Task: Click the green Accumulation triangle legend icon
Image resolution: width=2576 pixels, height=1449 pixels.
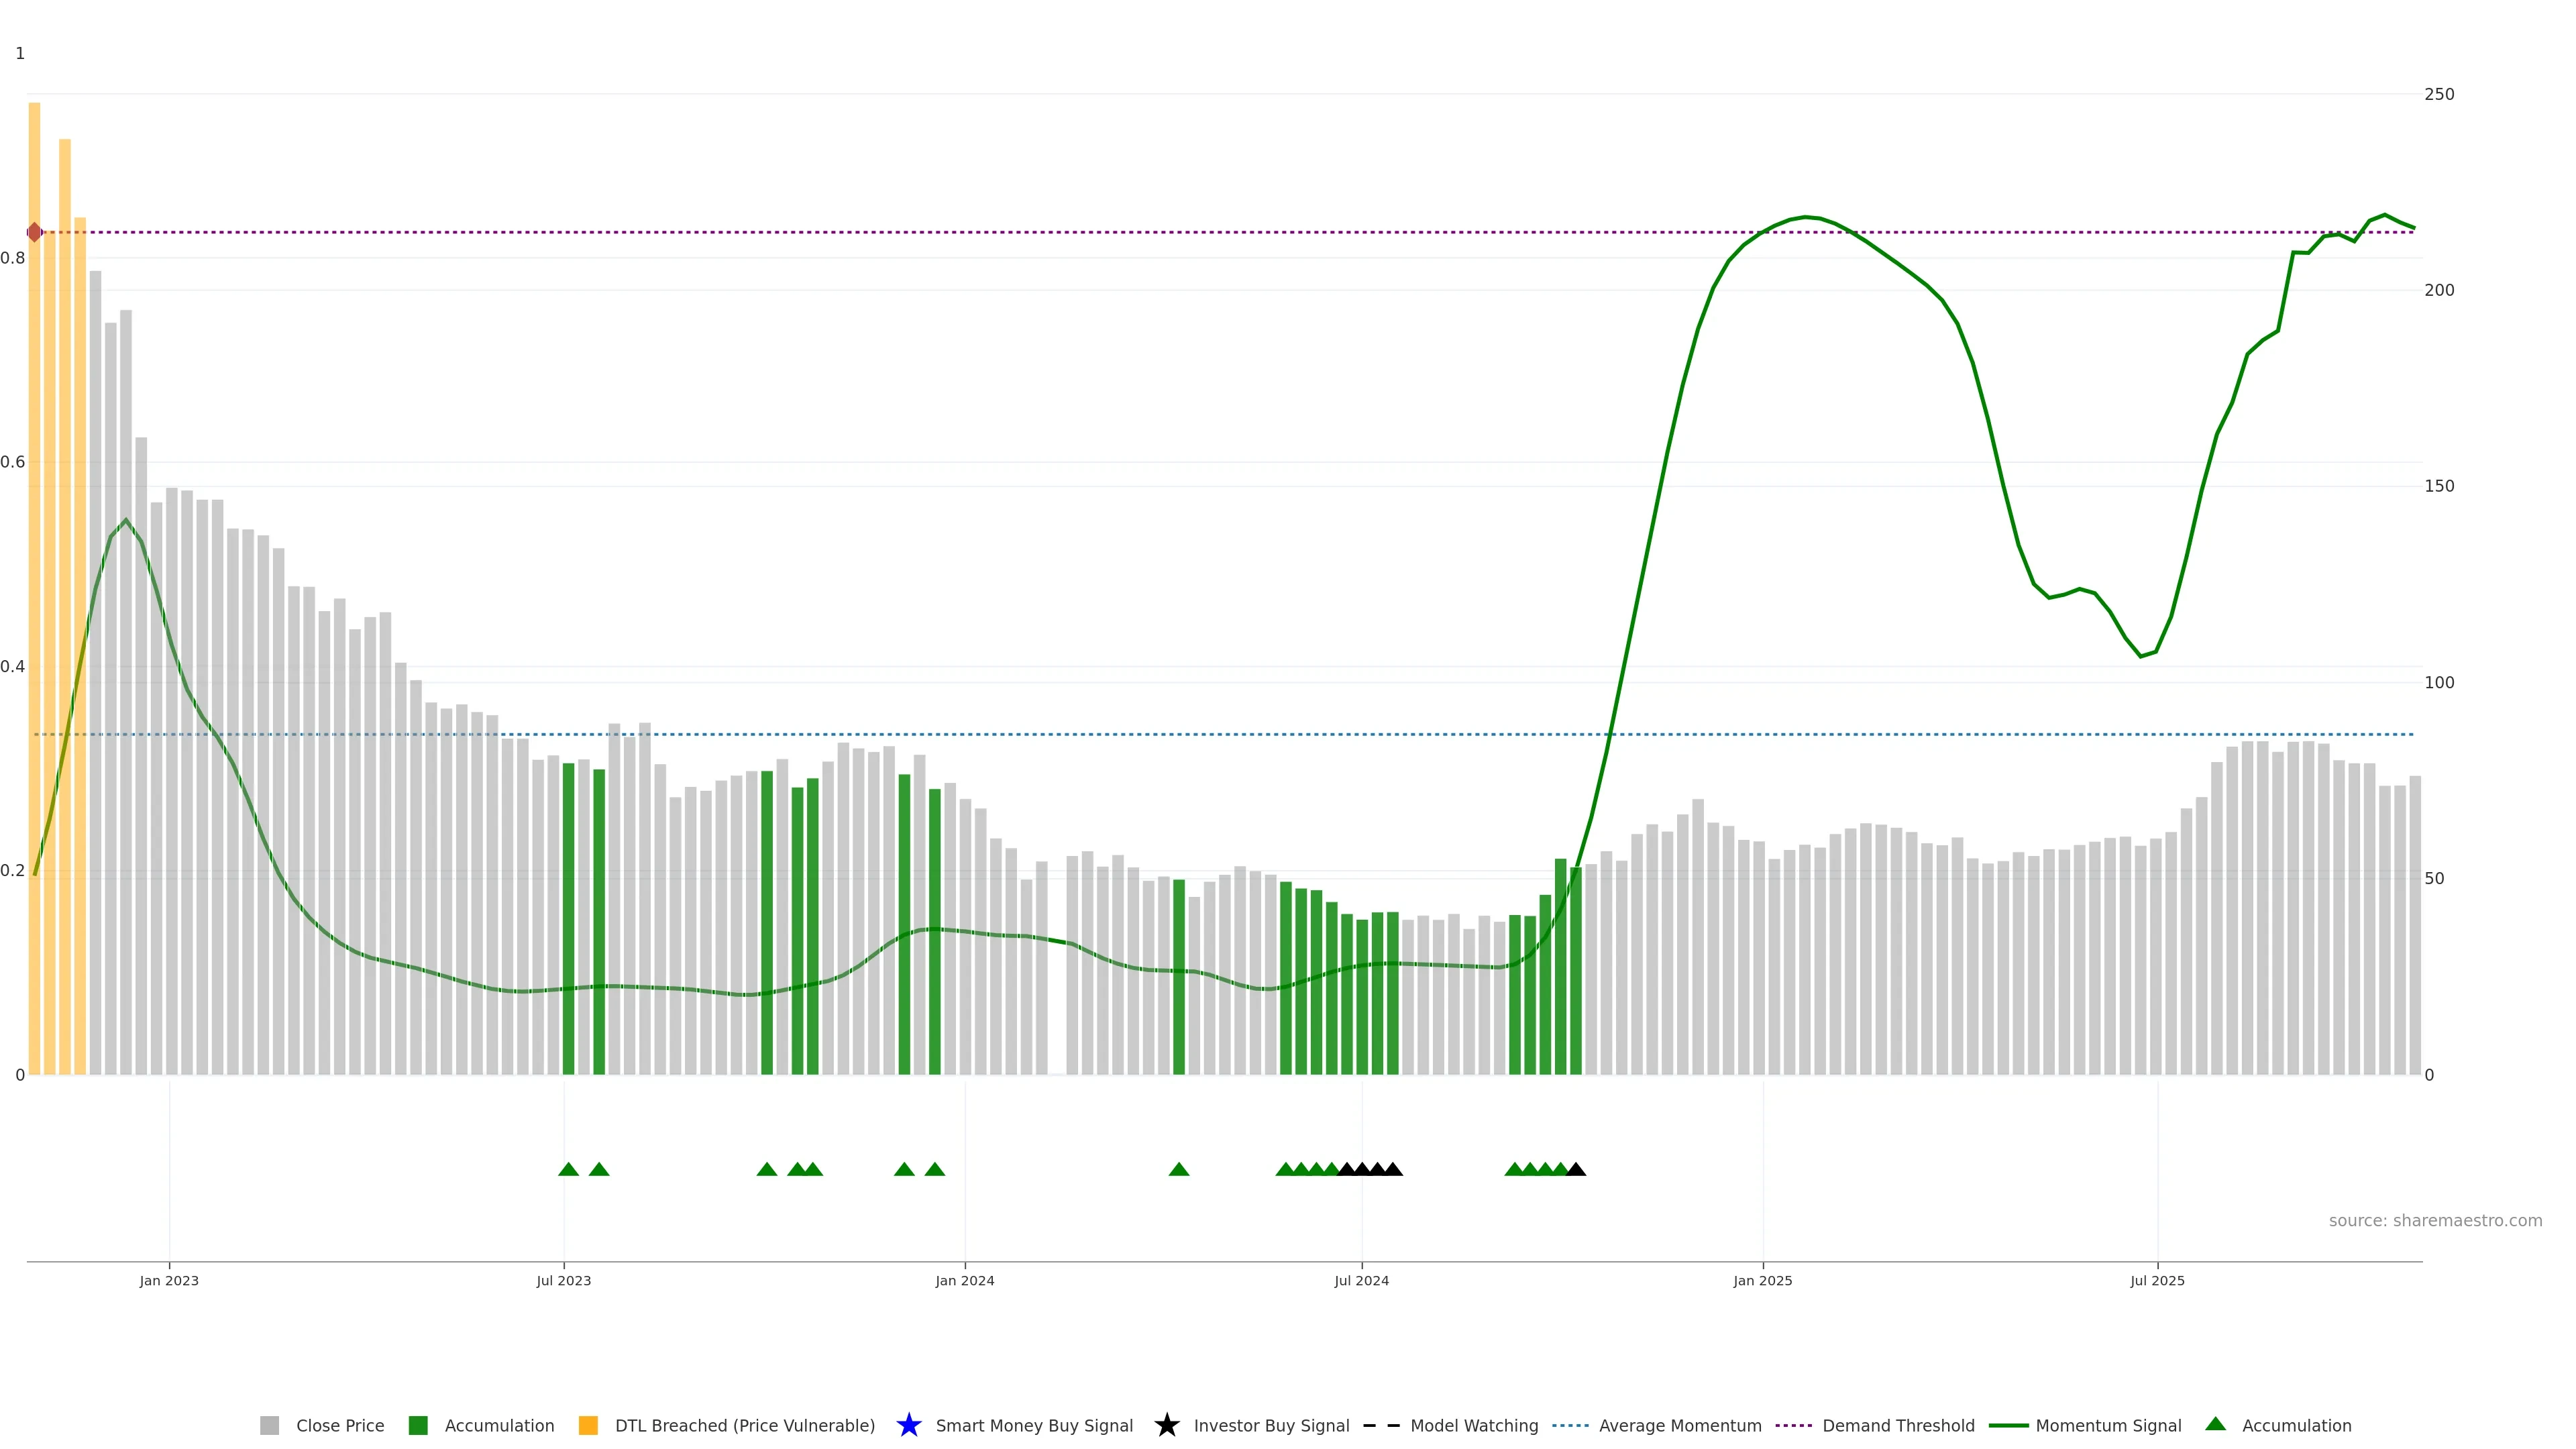Action: 2215,1424
